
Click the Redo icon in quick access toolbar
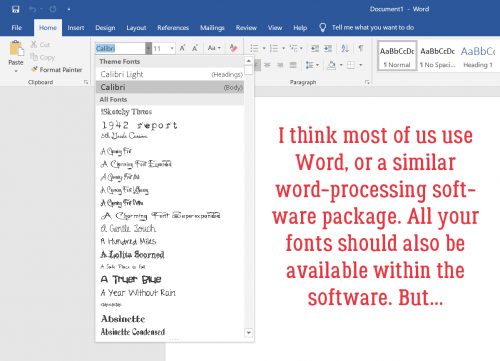tap(53, 9)
